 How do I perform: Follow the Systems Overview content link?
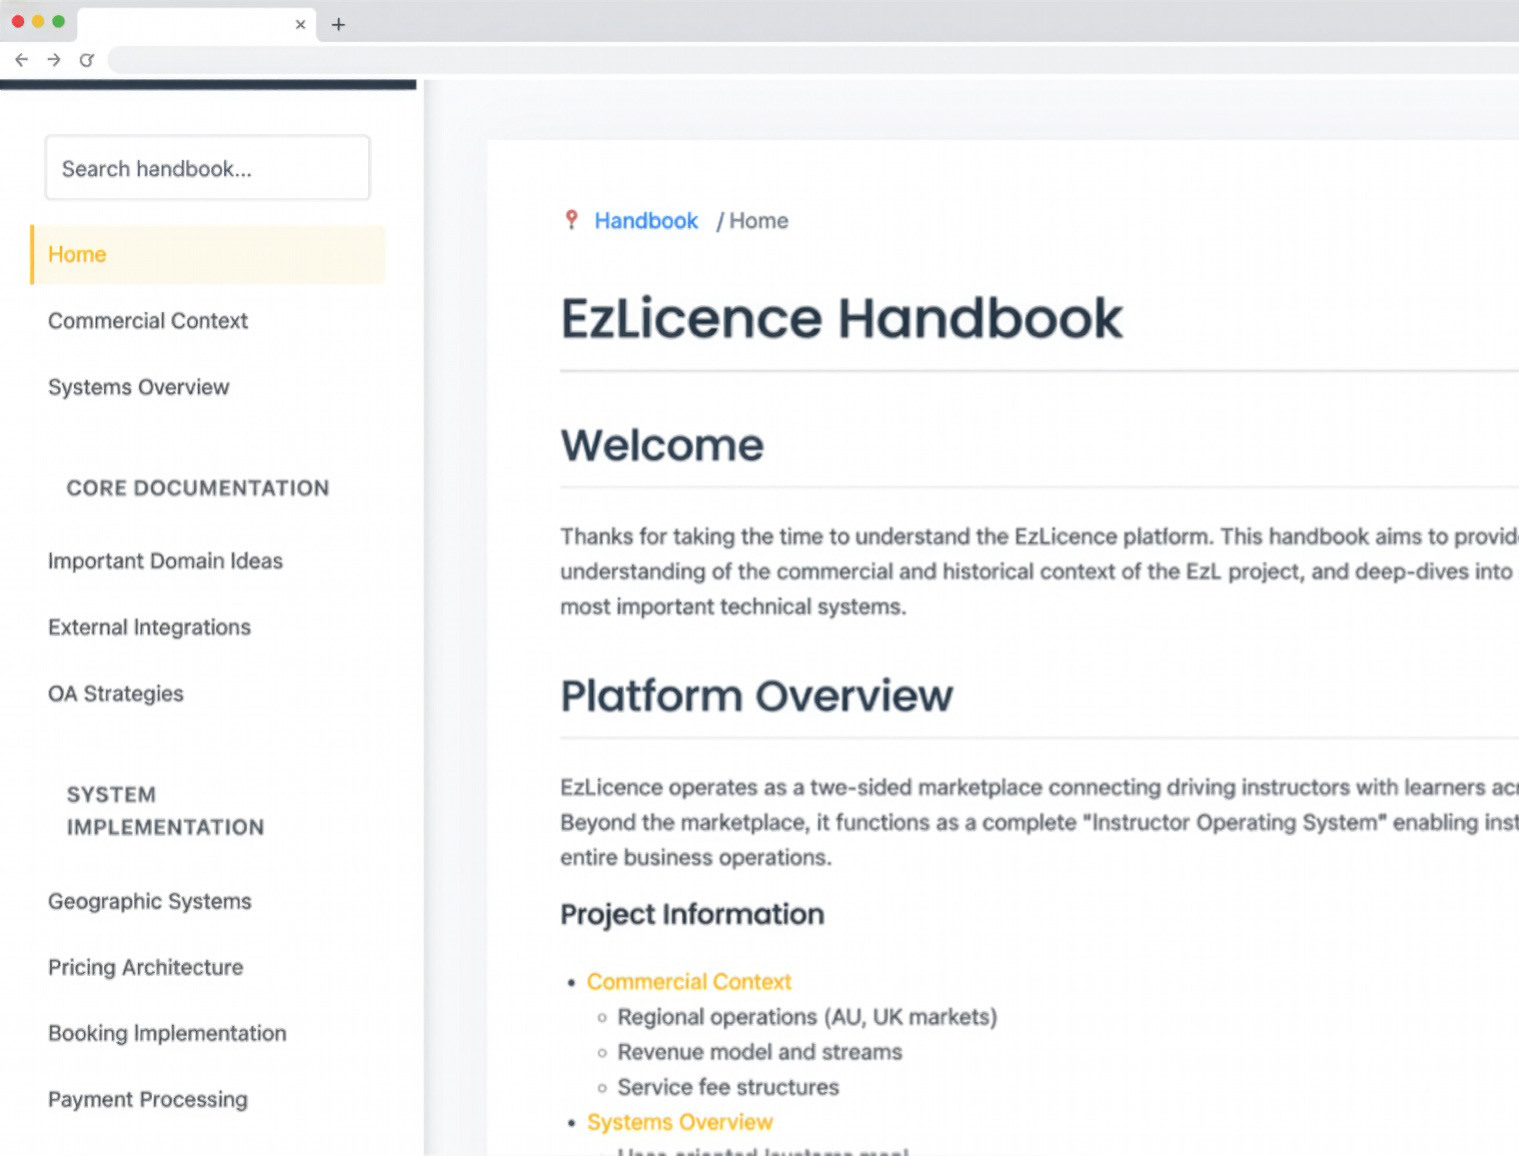pyautogui.click(x=680, y=1122)
